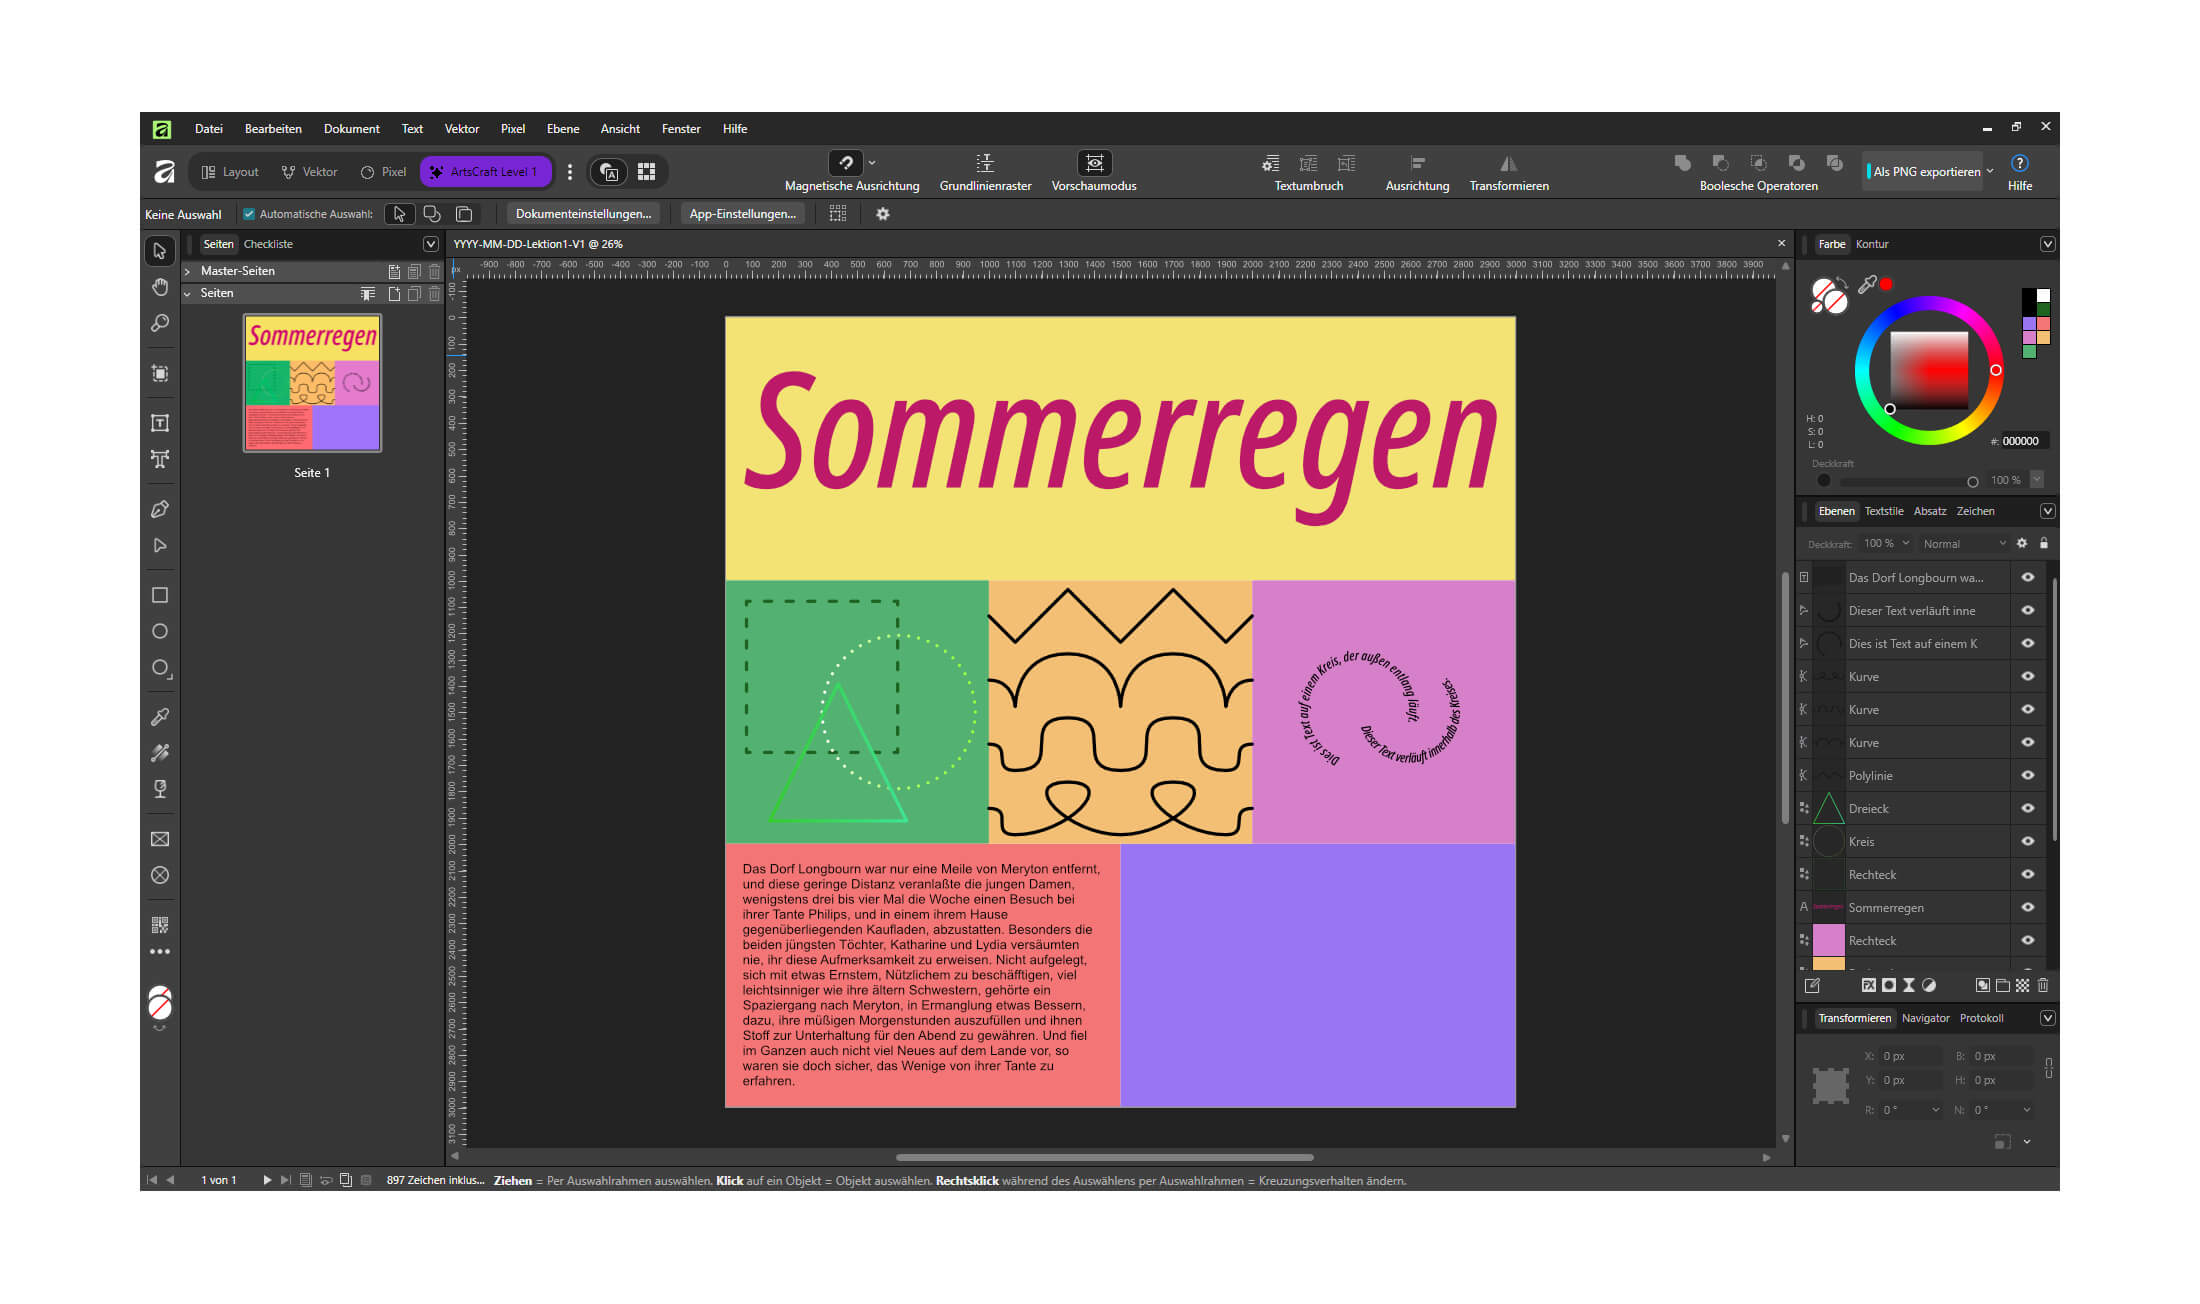Select the Seite 1 page thumbnail

(x=312, y=384)
